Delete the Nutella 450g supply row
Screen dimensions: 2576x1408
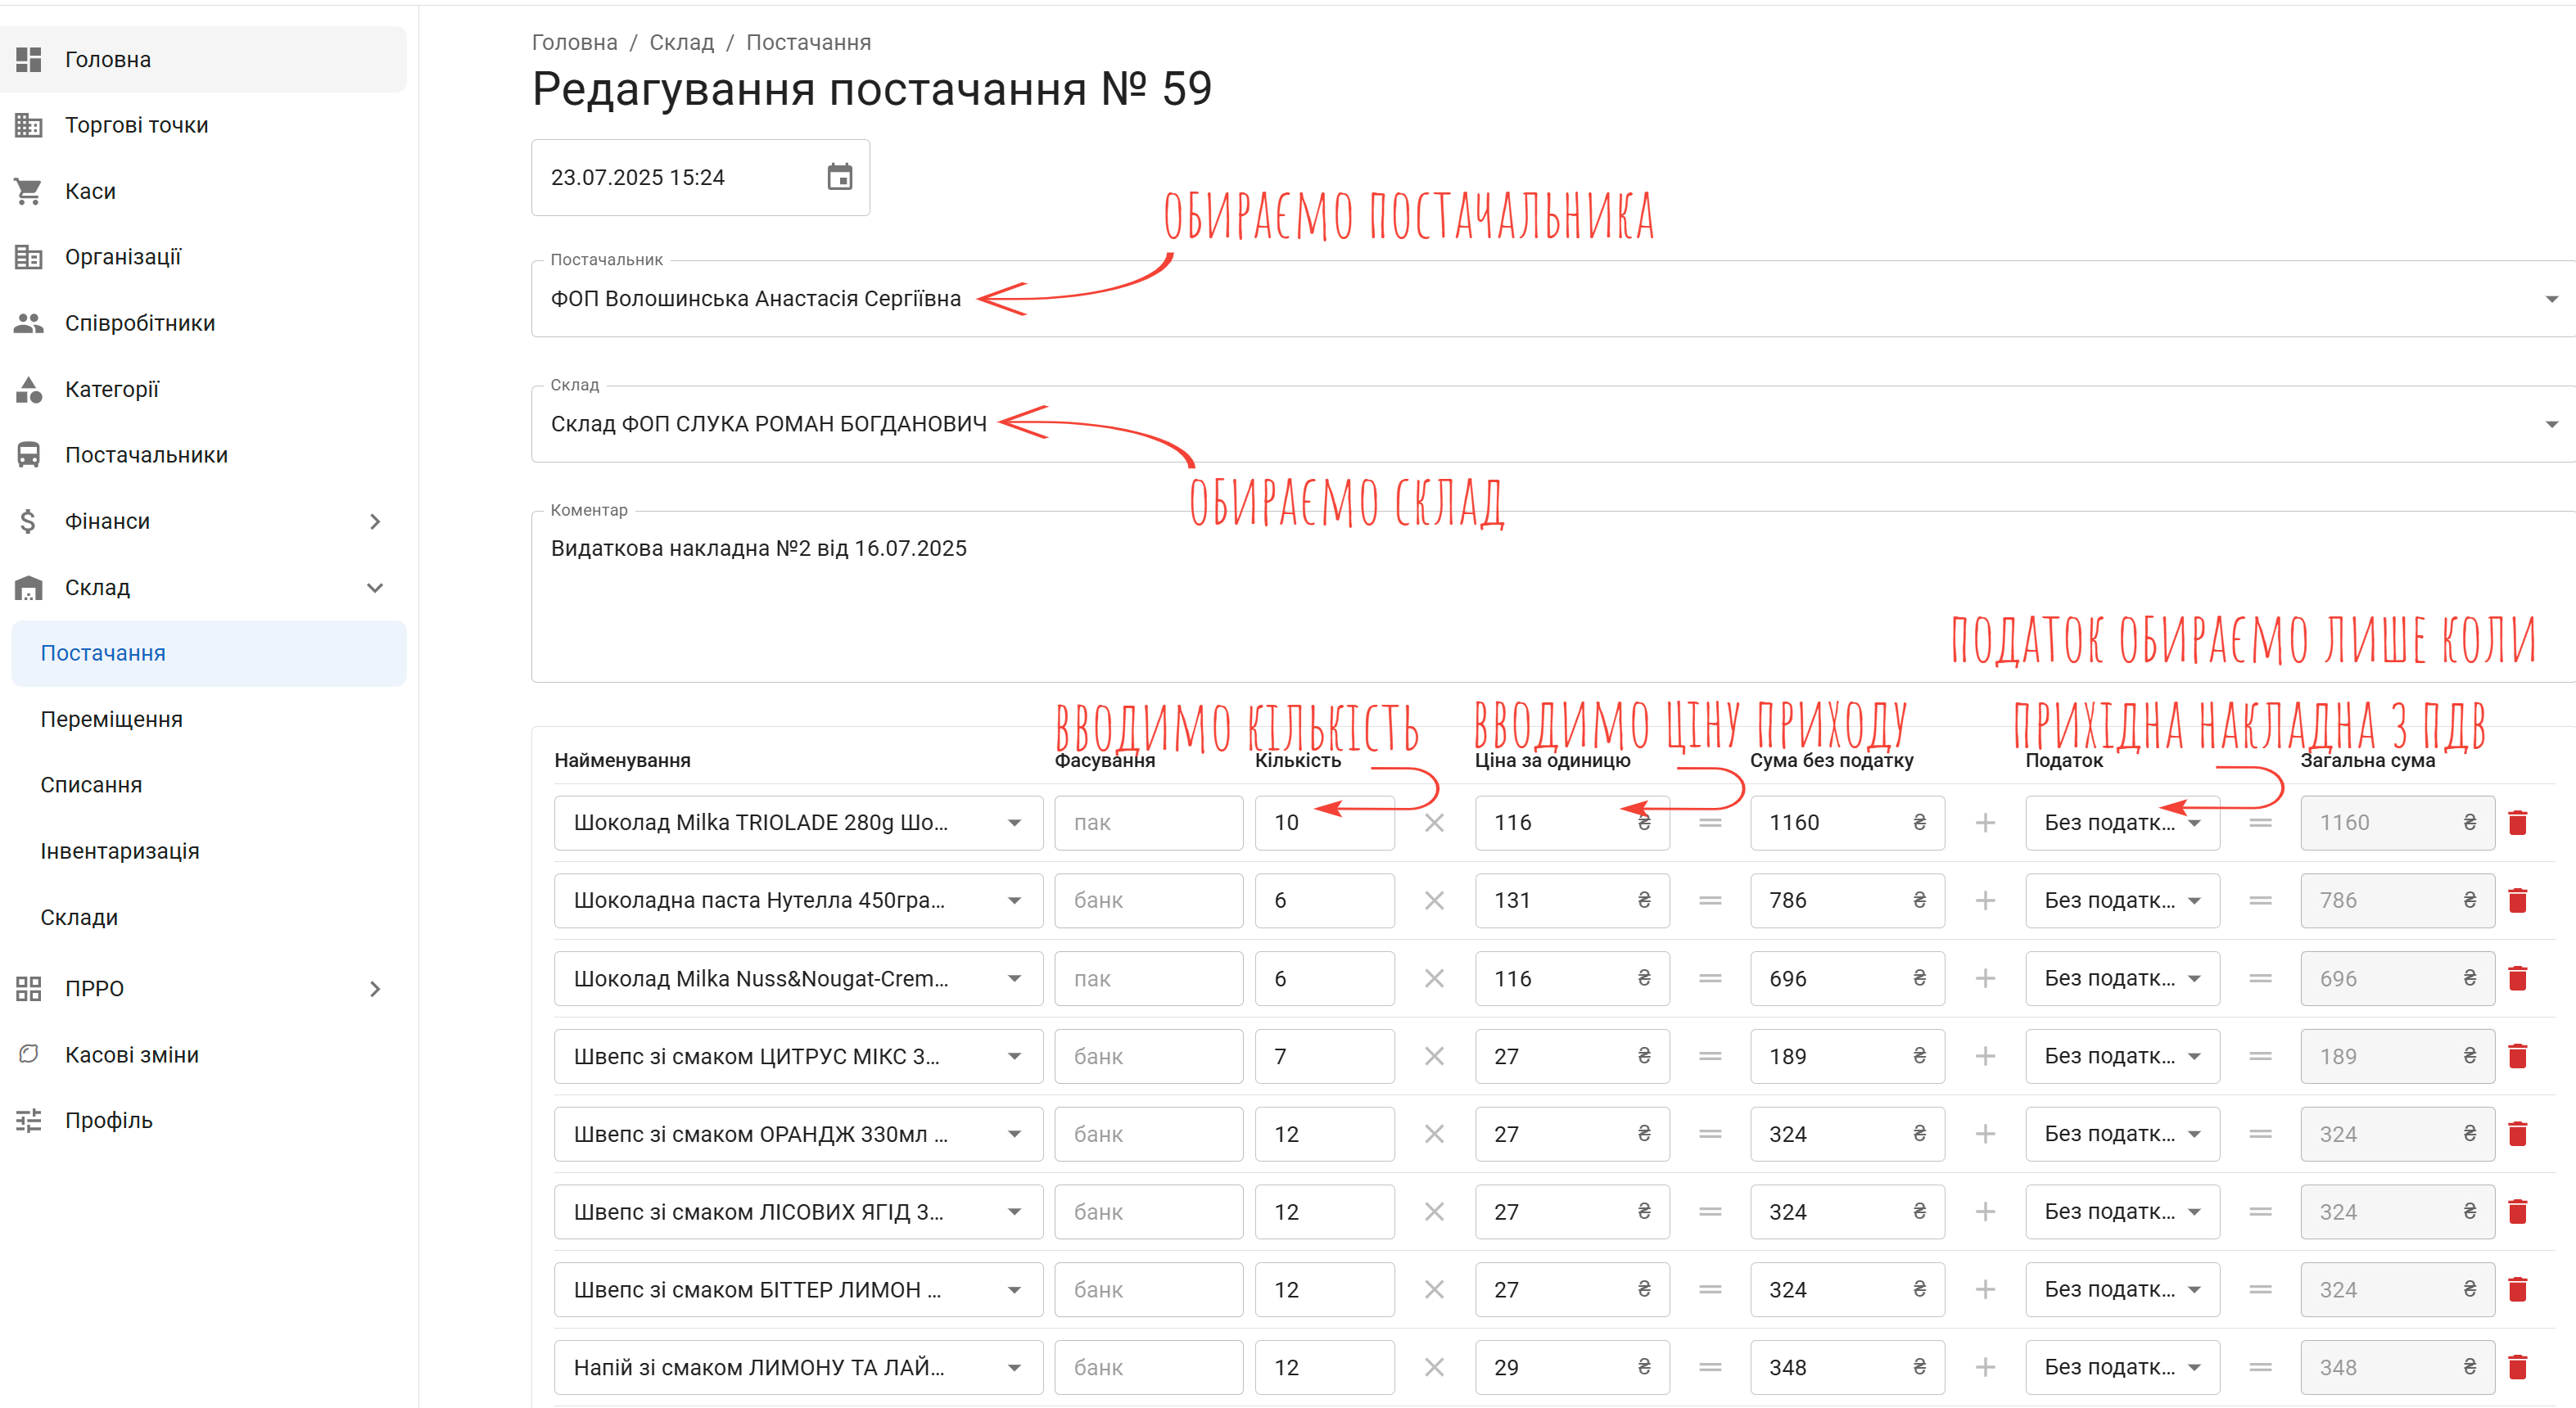click(x=2517, y=900)
